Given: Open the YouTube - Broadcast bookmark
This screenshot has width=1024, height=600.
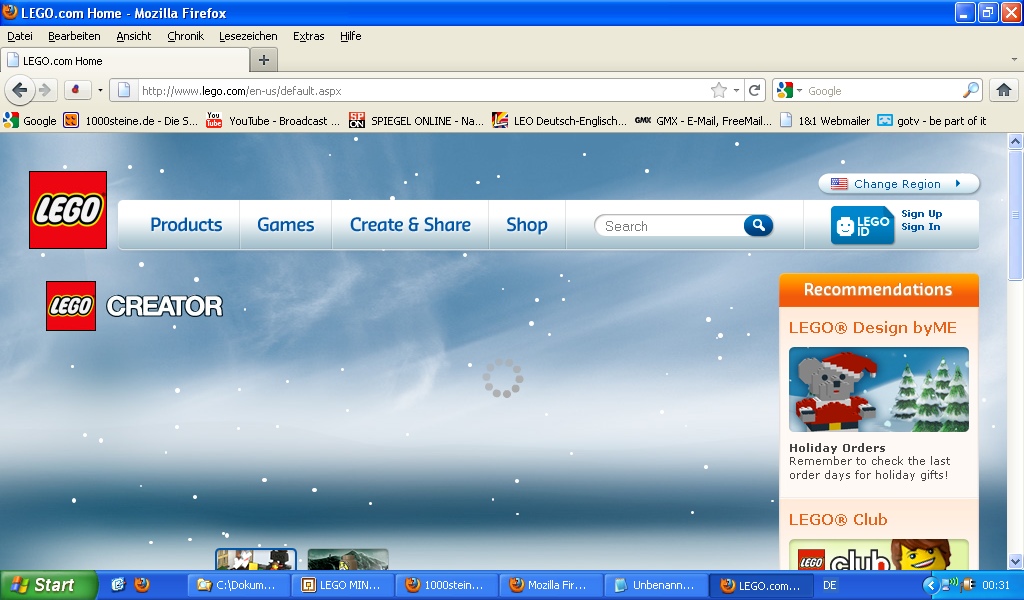Looking at the screenshot, I should 273,121.
